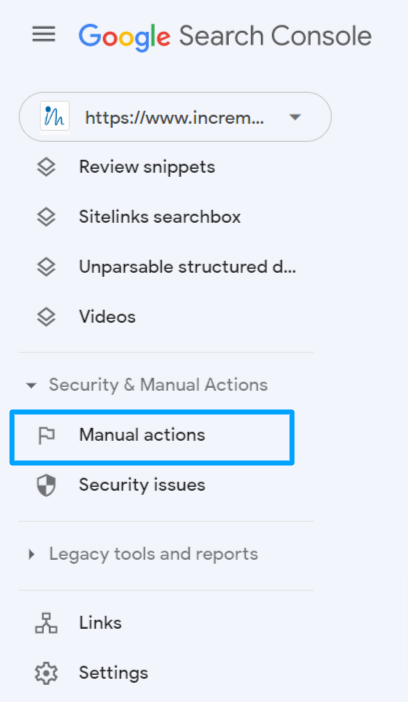Open the Sitelinks searchbox report

(160, 217)
